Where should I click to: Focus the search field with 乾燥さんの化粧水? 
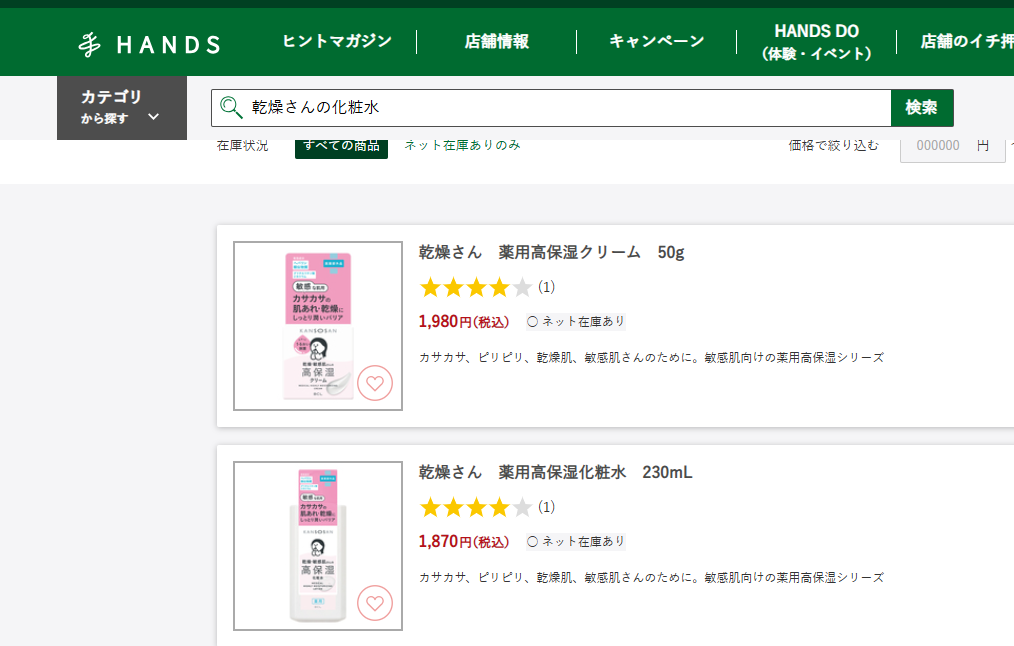coord(551,107)
